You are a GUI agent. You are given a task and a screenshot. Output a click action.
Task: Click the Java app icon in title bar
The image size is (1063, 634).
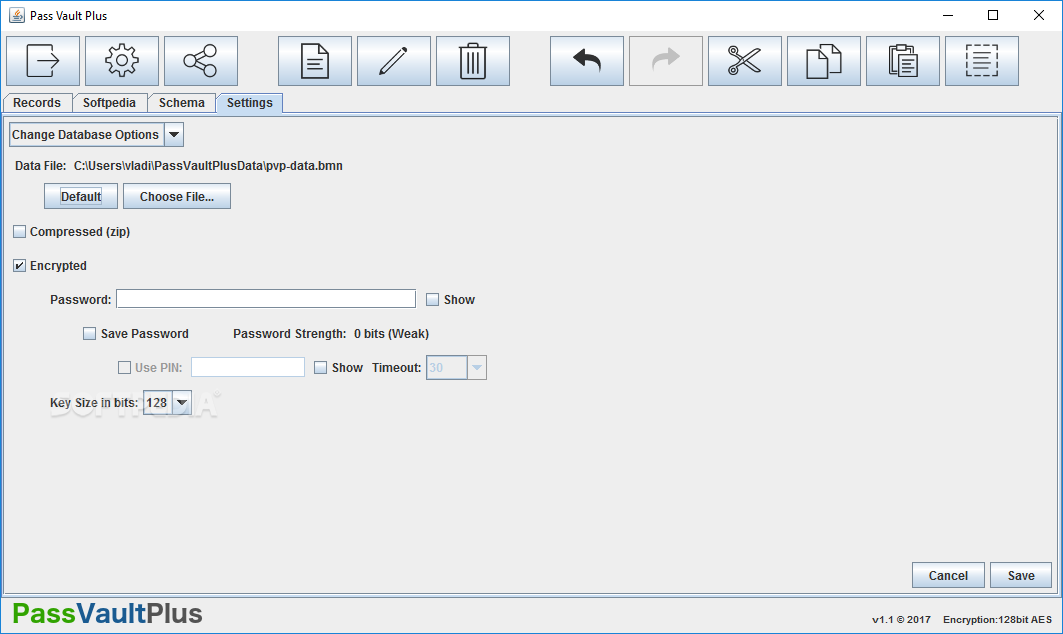coord(17,15)
